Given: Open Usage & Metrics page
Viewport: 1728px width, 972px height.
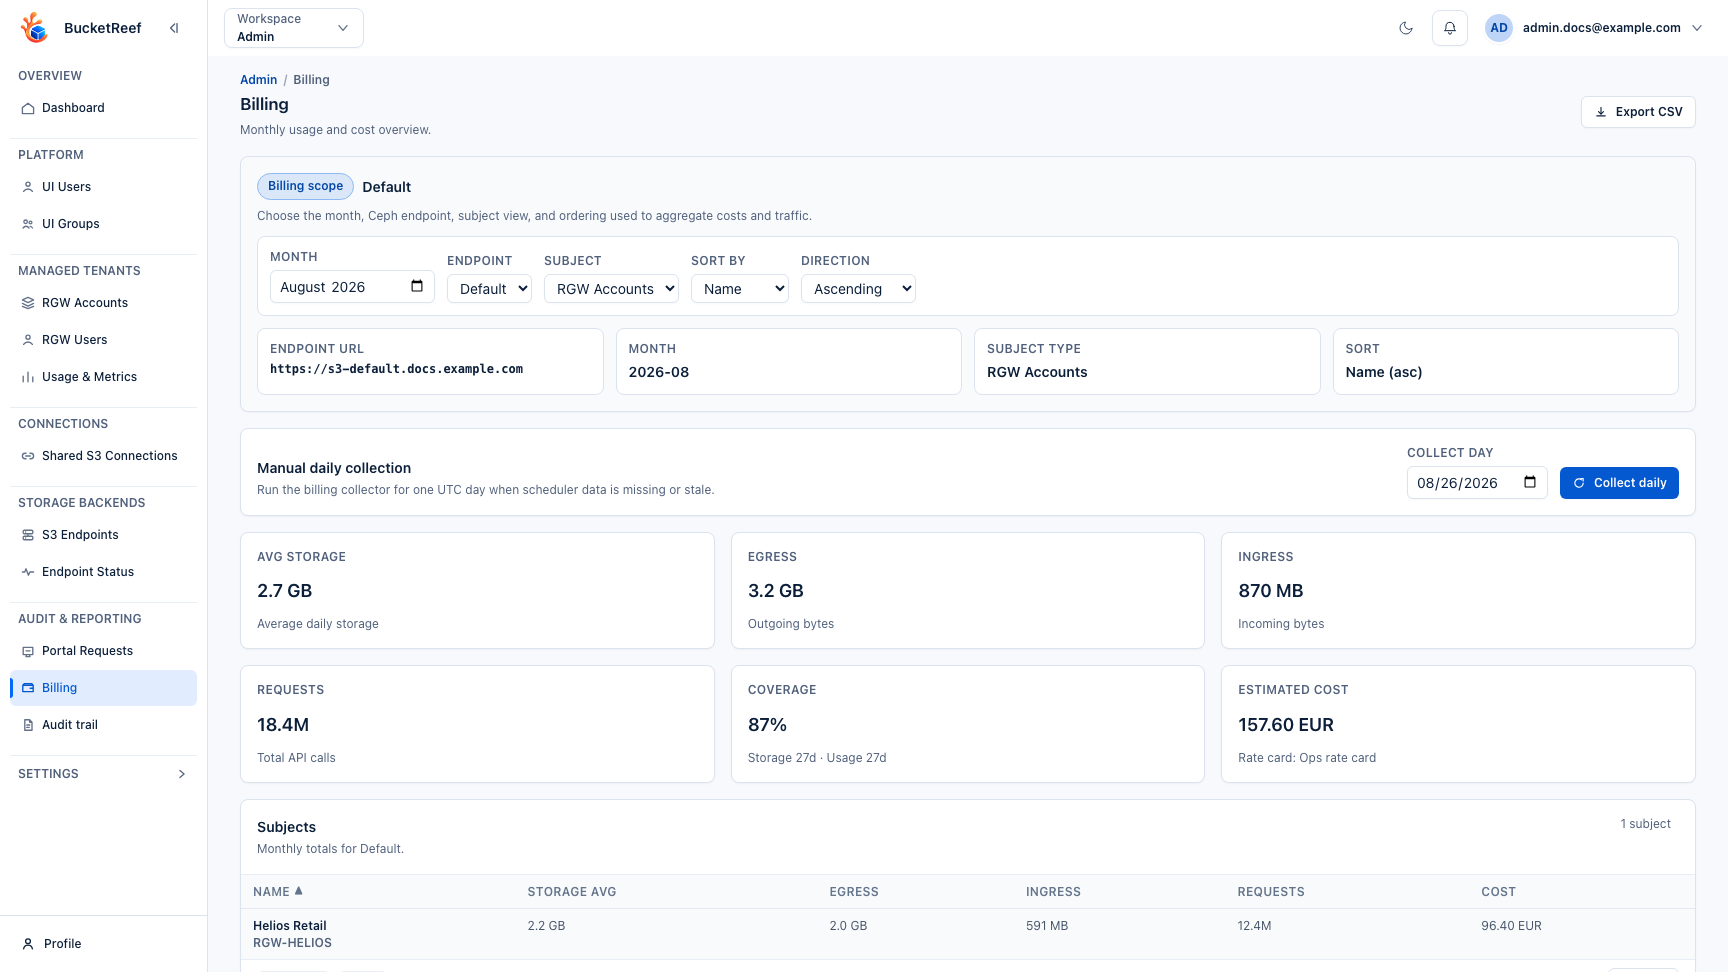Looking at the screenshot, I should click(103, 377).
